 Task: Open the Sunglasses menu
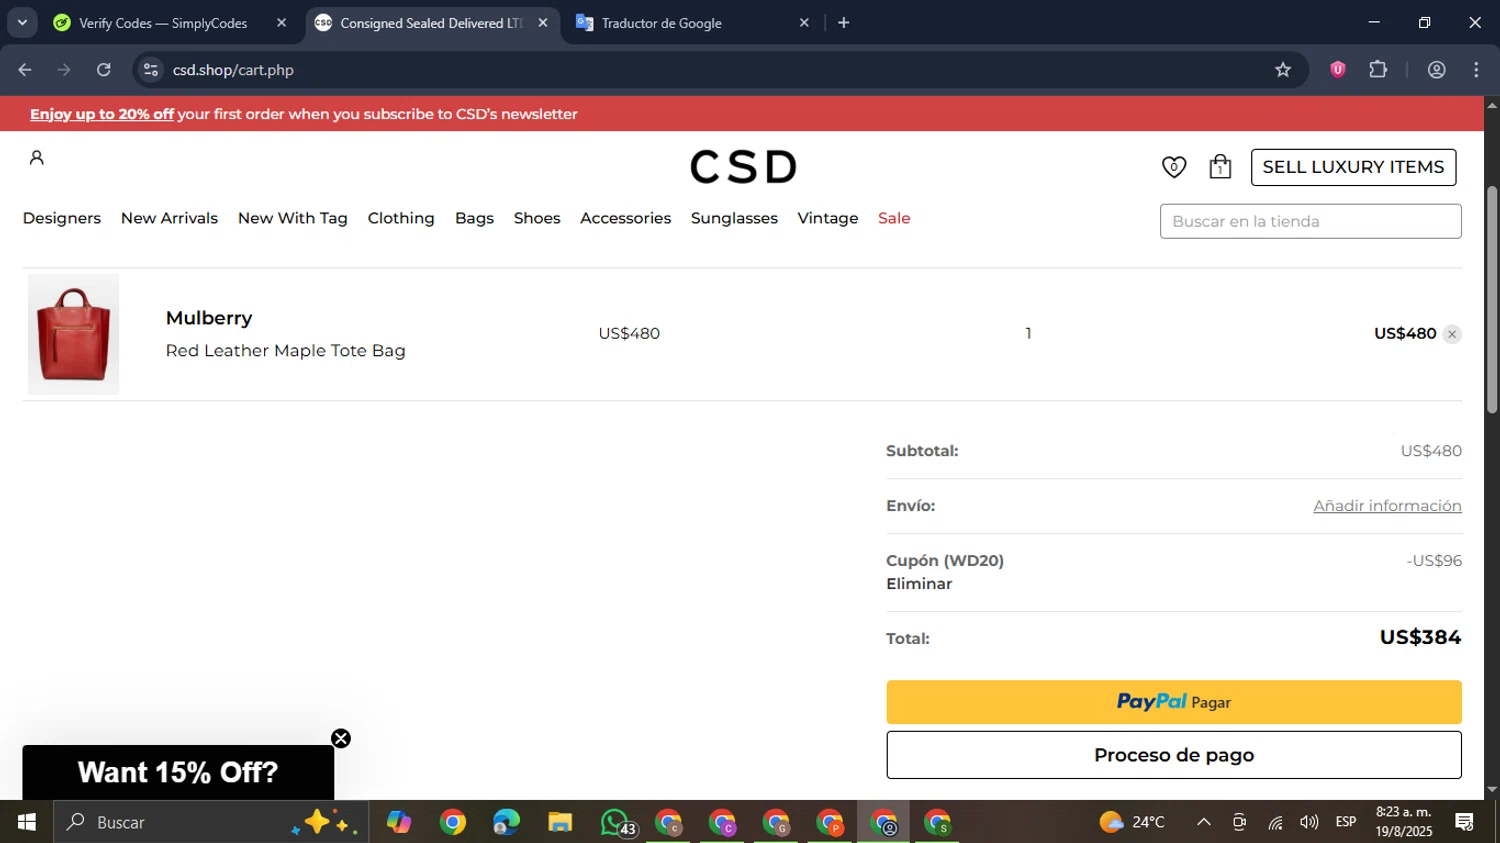pyautogui.click(x=734, y=218)
